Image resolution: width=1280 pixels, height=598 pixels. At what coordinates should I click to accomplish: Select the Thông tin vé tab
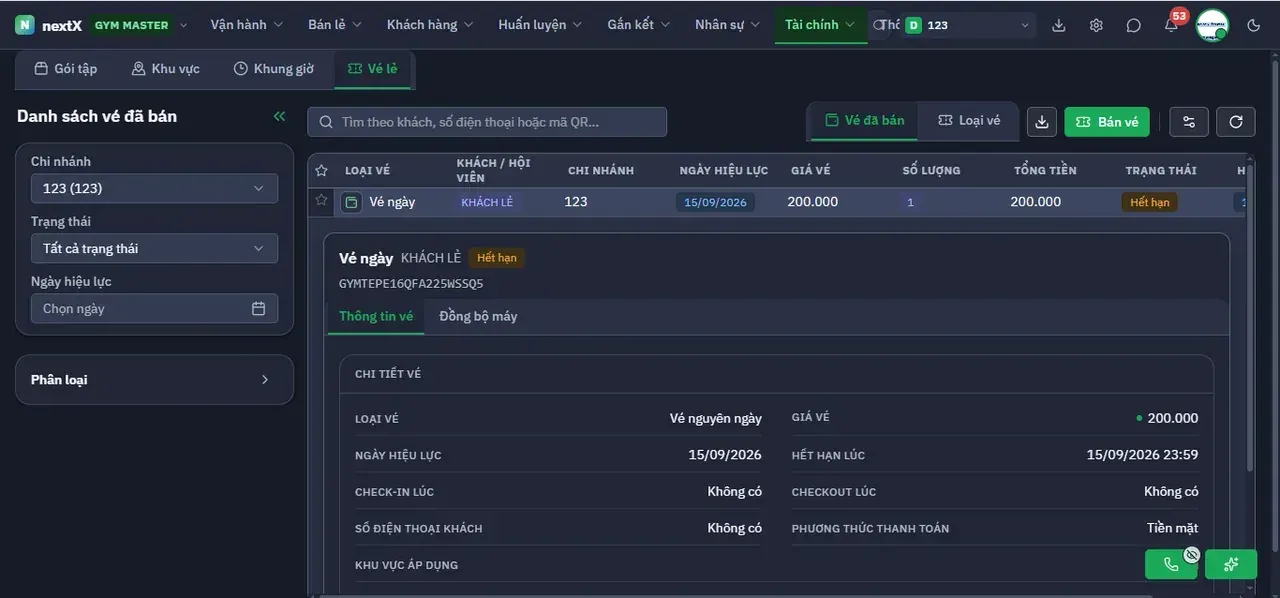(x=376, y=316)
